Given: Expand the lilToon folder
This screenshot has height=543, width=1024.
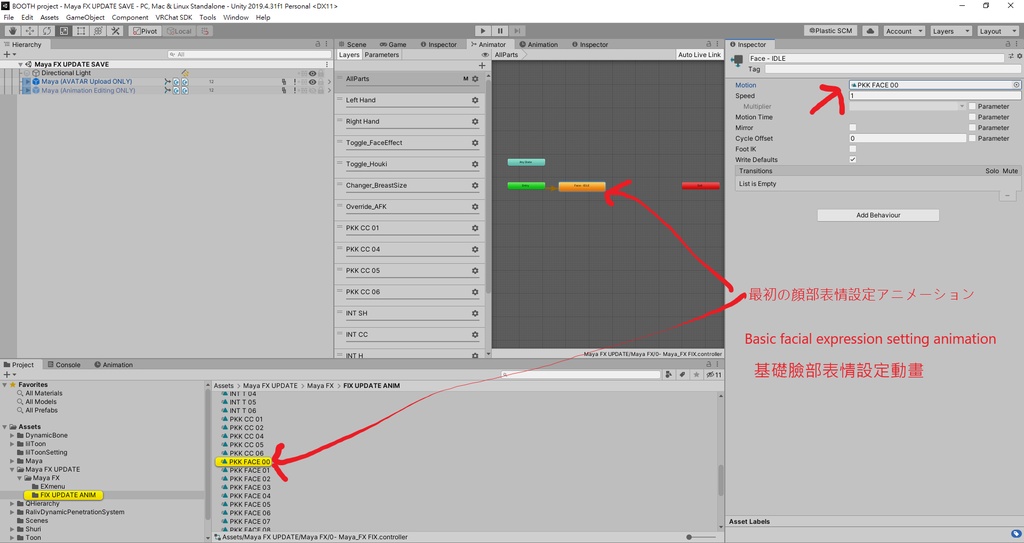Looking at the screenshot, I should pos(12,444).
